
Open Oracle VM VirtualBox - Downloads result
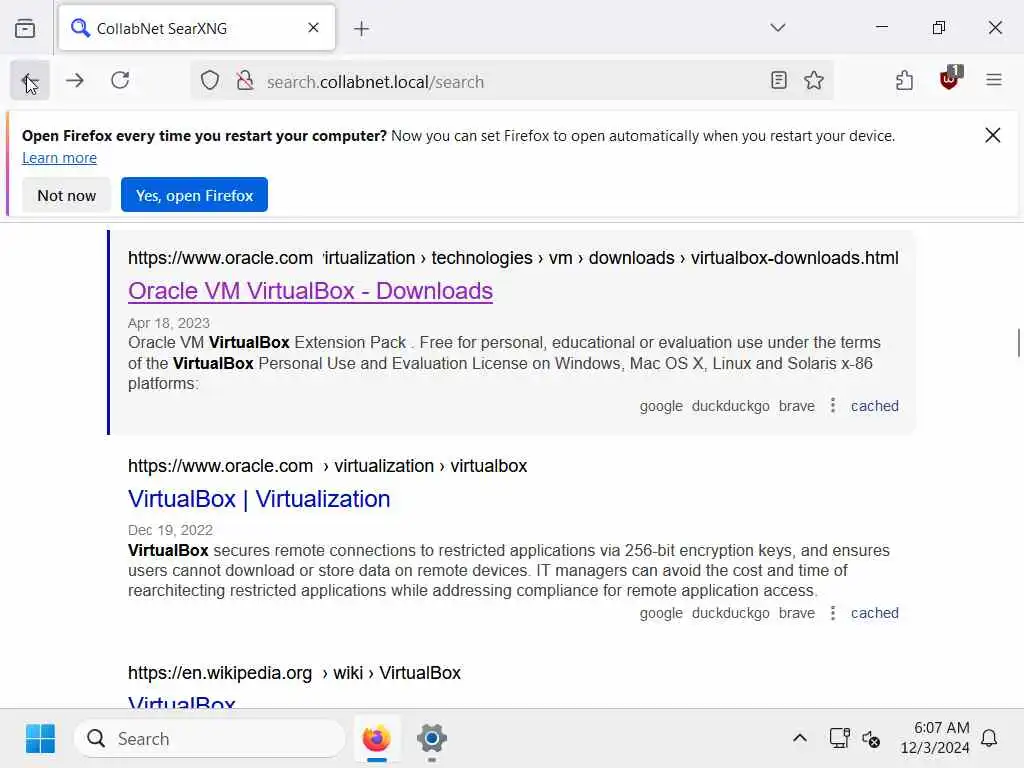pyautogui.click(x=310, y=291)
